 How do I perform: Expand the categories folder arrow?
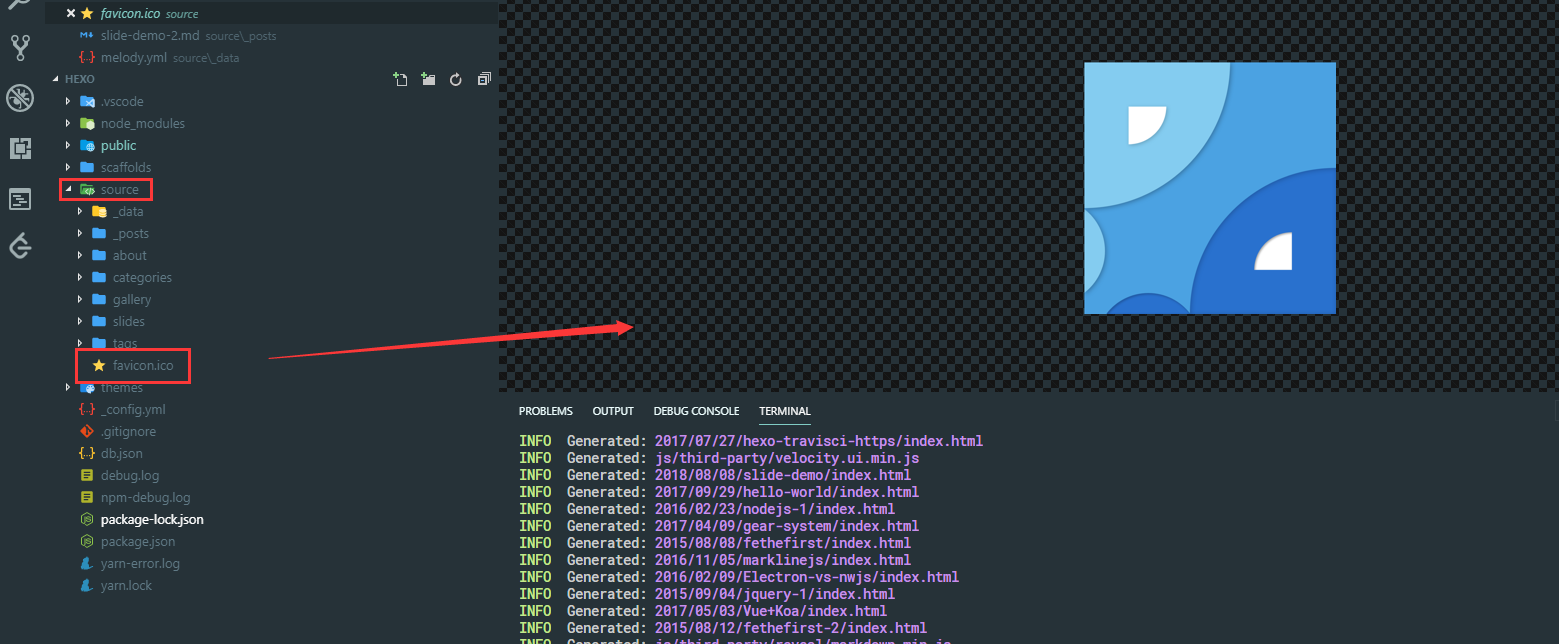(80, 277)
